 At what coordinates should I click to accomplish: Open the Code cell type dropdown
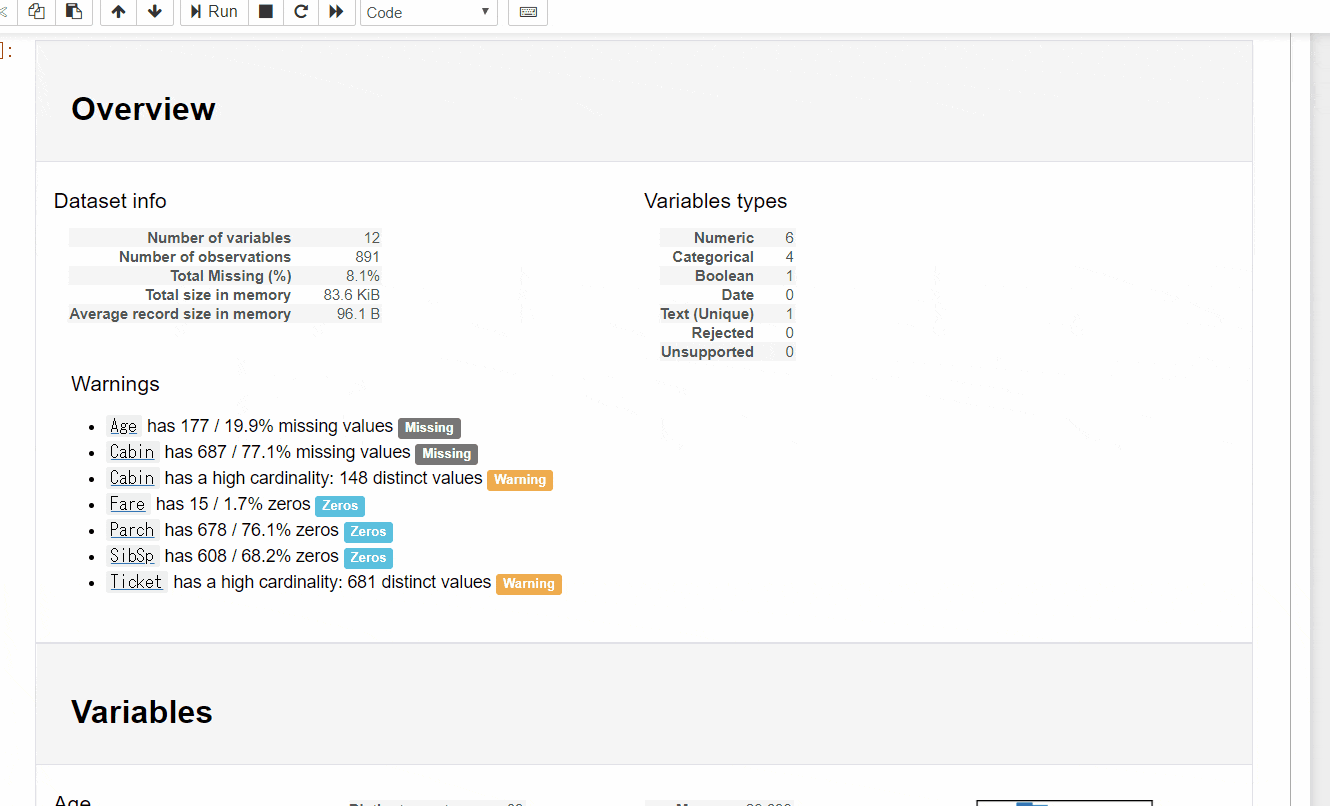pyautogui.click(x=429, y=12)
